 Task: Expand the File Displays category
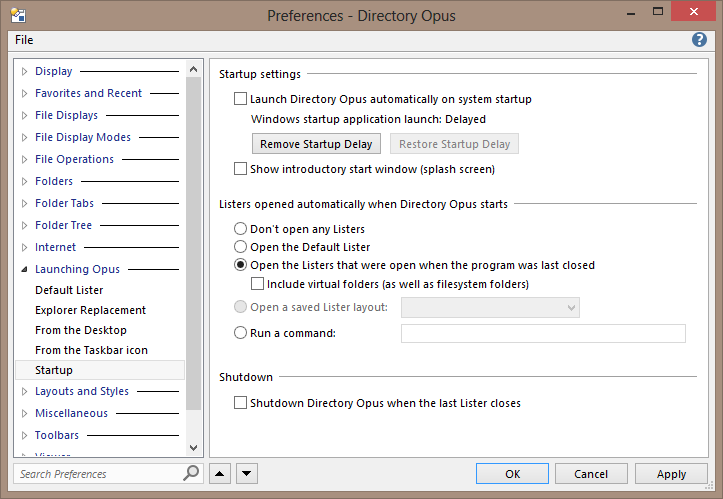(24, 115)
